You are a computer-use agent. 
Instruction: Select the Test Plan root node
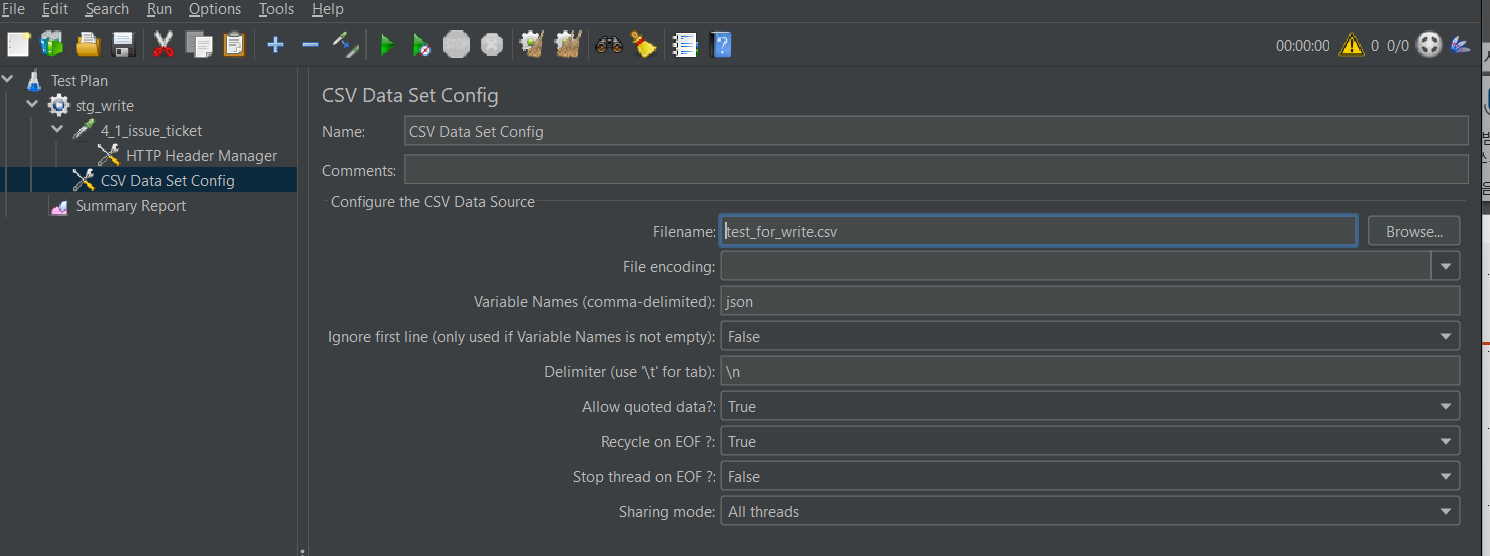[79, 81]
